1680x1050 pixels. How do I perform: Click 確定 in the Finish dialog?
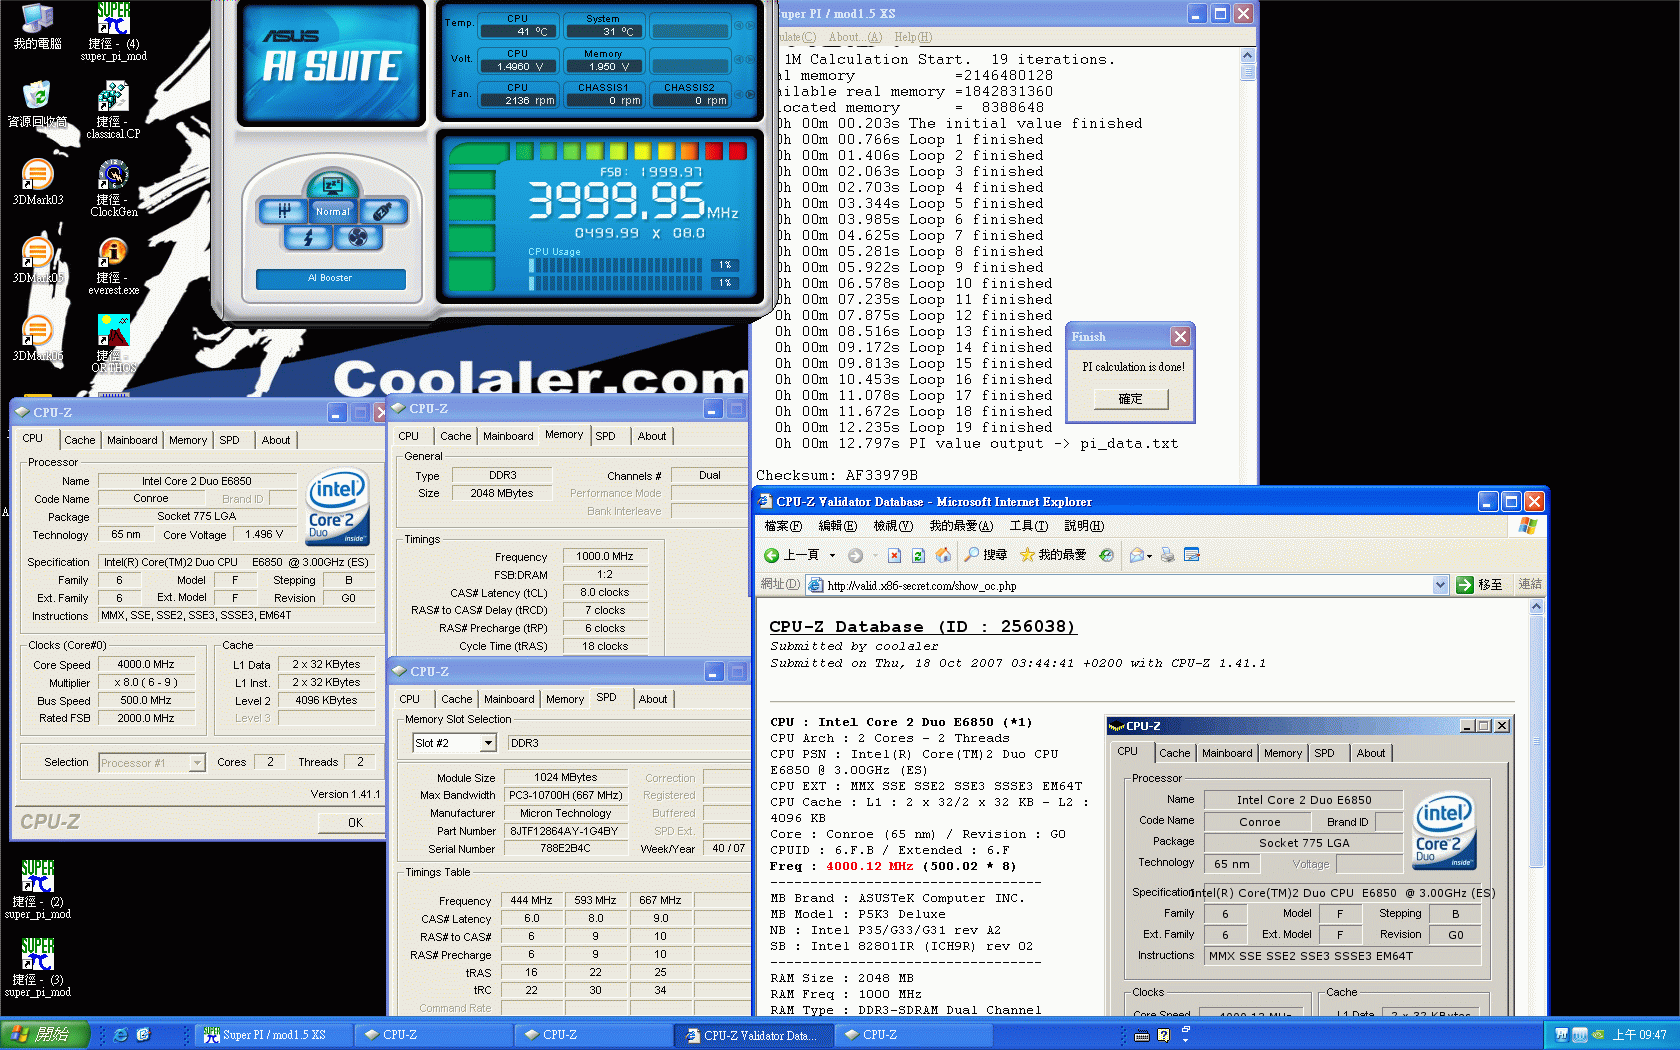click(x=1130, y=399)
